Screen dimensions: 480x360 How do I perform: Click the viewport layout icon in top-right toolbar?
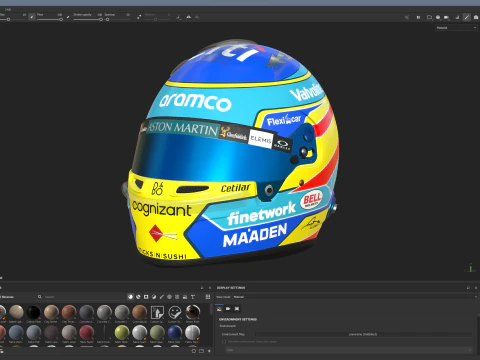(x=429, y=17)
